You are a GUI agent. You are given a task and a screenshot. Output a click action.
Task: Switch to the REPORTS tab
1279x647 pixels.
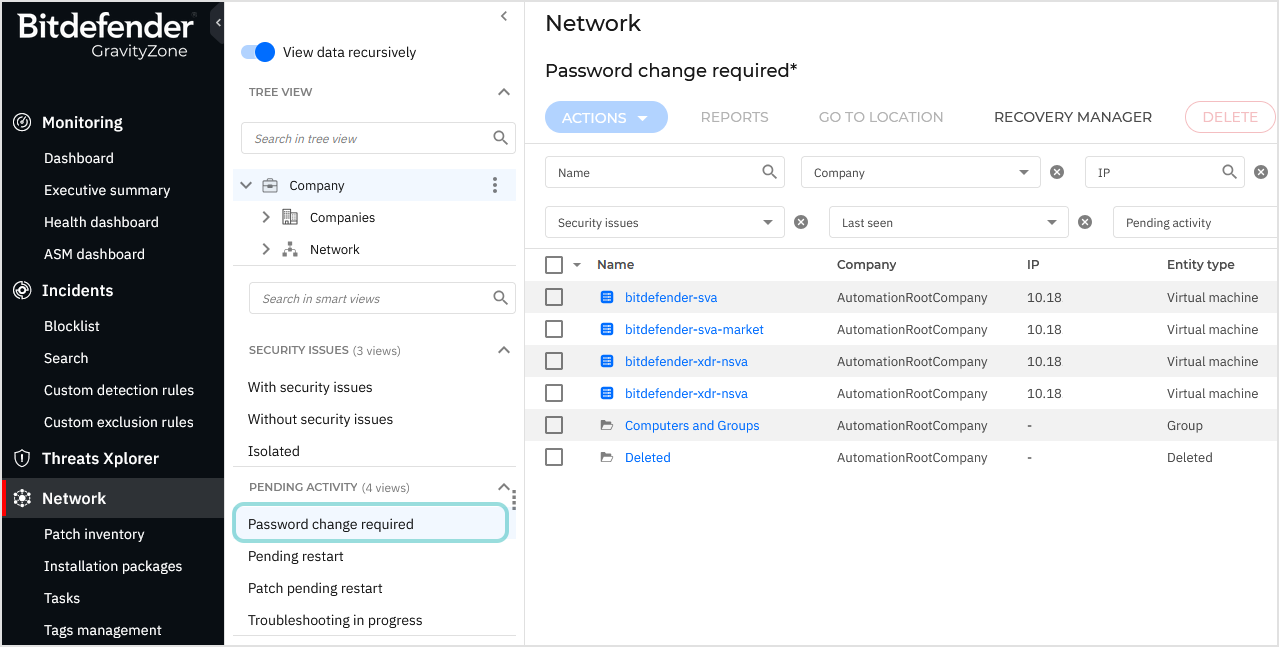tap(734, 117)
